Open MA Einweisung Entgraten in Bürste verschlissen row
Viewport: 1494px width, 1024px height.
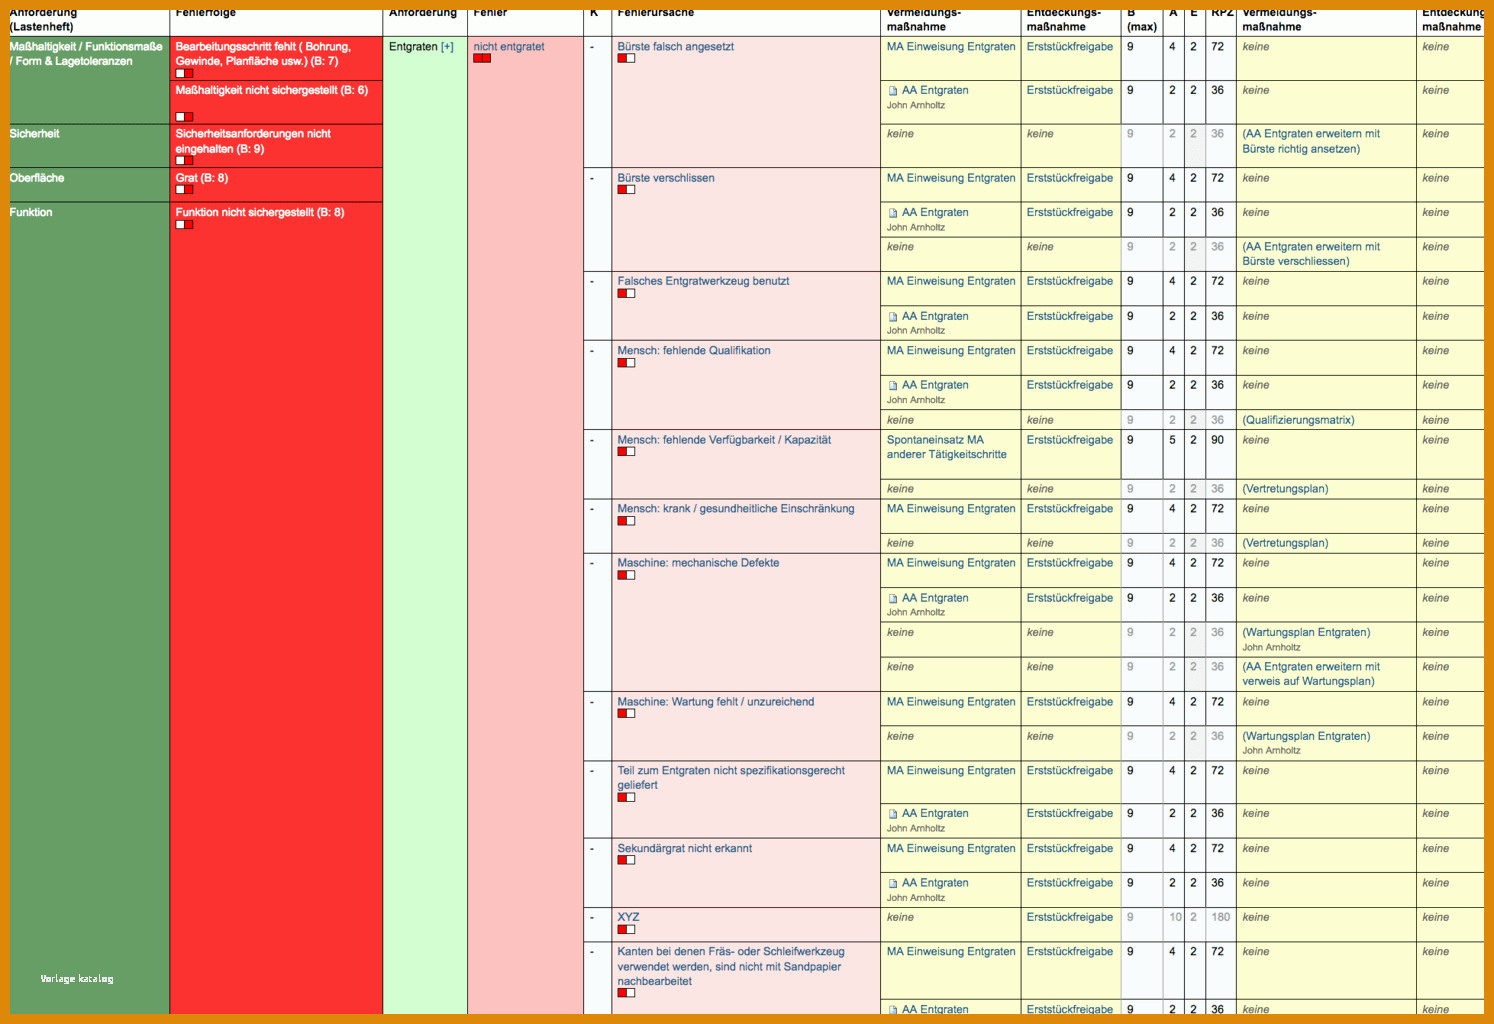click(x=951, y=178)
